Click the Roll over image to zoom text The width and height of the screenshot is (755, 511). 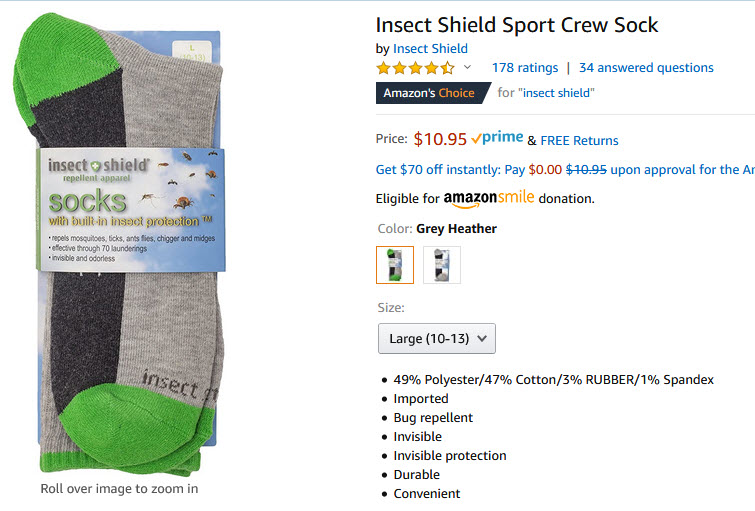click(119, 489)
